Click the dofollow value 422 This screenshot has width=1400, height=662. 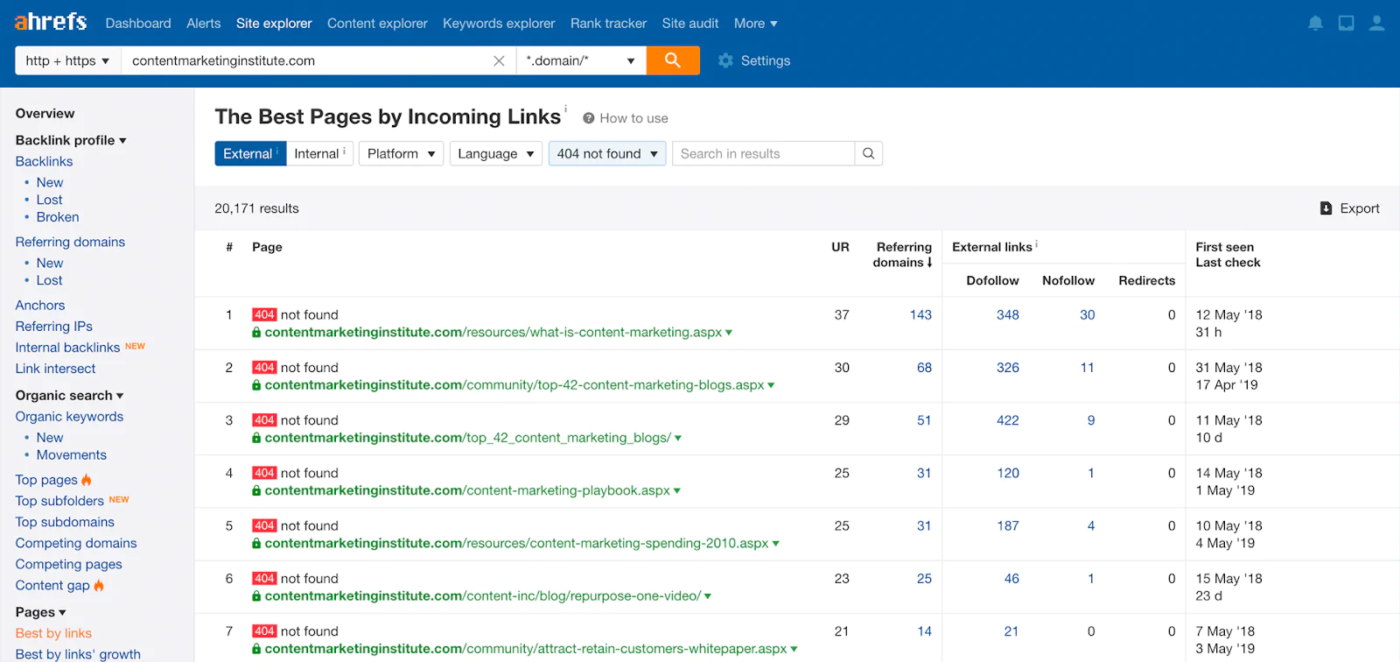tap(1008, 421)
